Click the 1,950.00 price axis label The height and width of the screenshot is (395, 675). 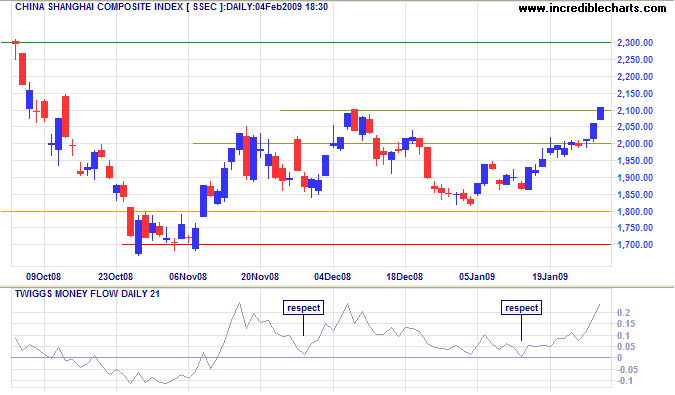[x=635, y=160]
